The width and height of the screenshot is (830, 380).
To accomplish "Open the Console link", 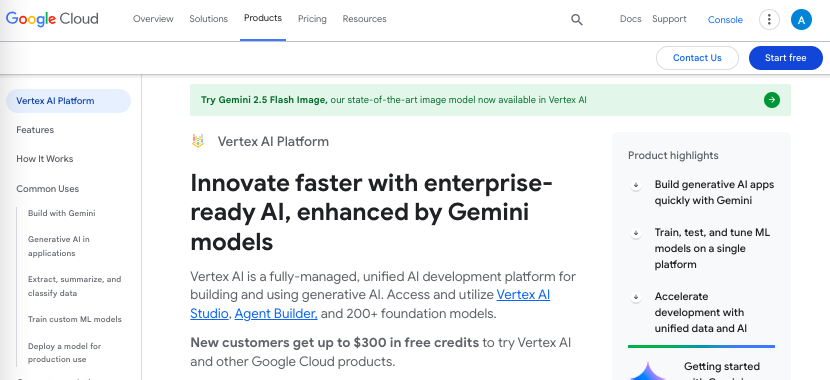I will click(725, 20).
